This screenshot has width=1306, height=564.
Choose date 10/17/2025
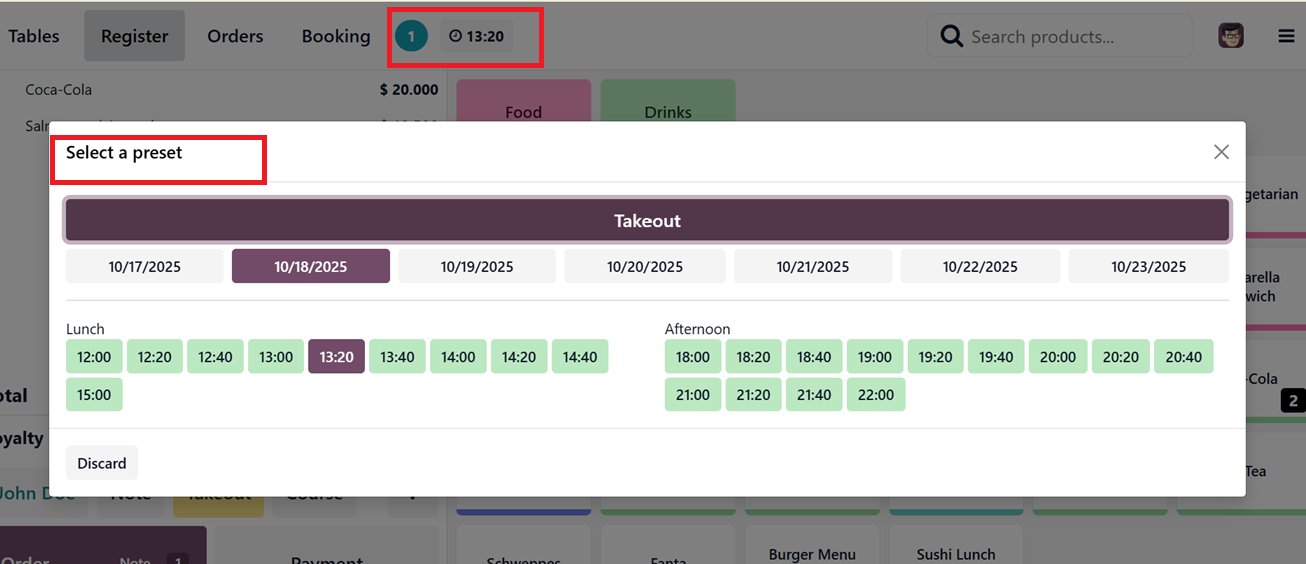click(x=144, y=267)
